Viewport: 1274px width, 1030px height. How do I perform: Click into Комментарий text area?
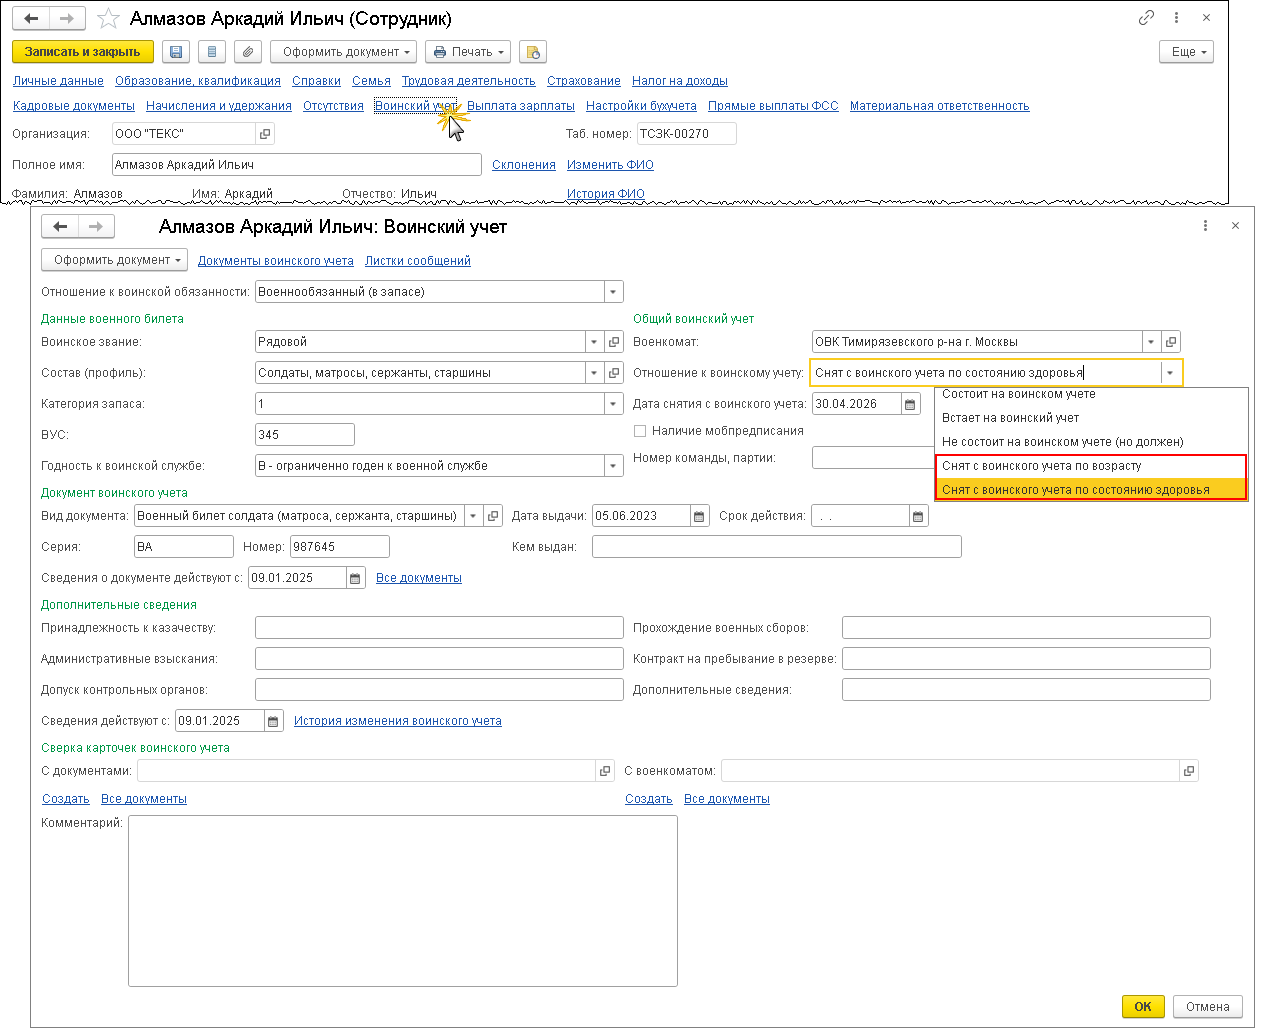pyautogui.click(x=403, y=901)
